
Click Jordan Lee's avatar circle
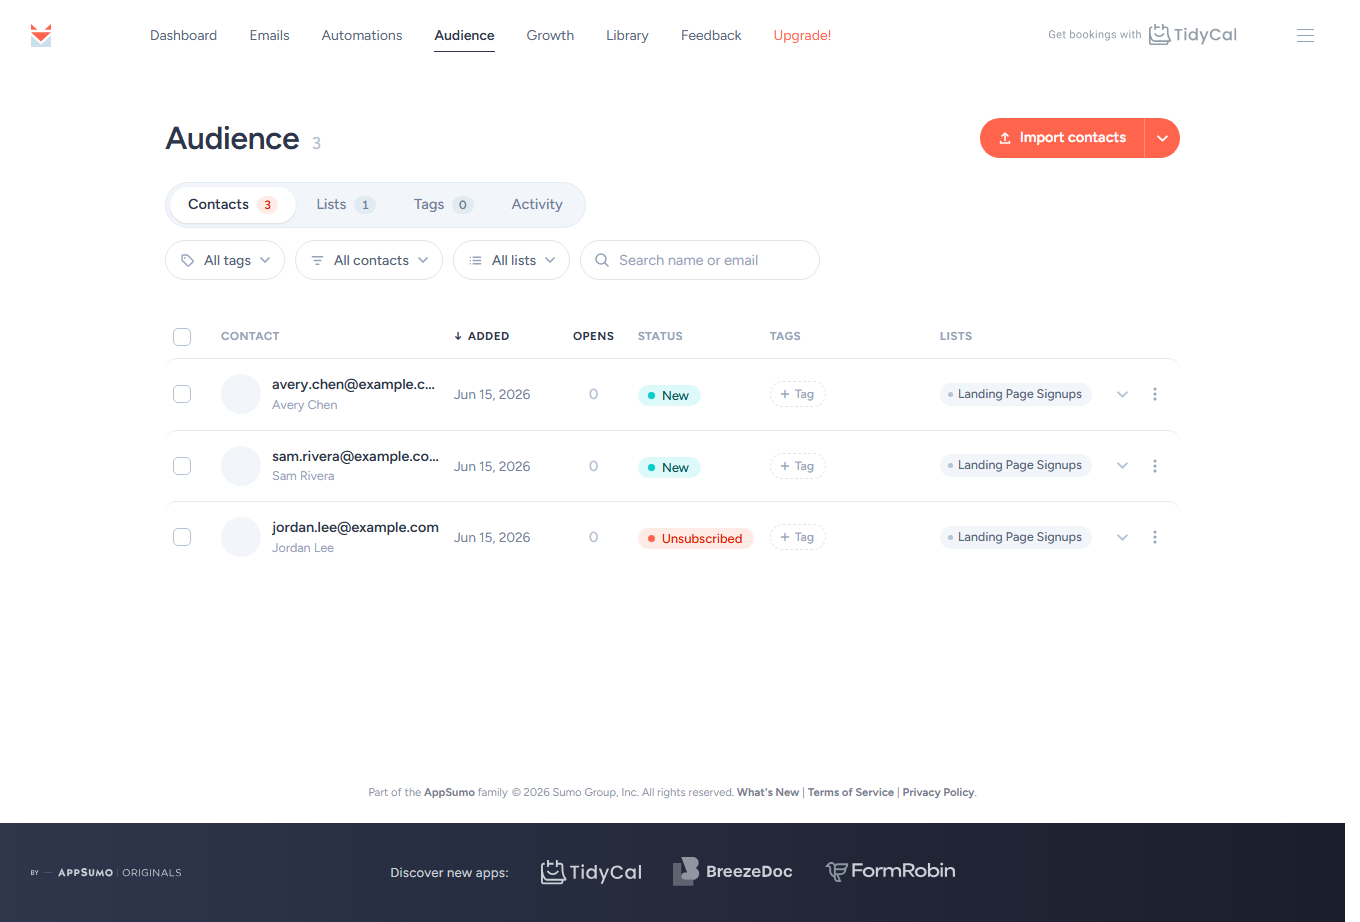[241, 537]
